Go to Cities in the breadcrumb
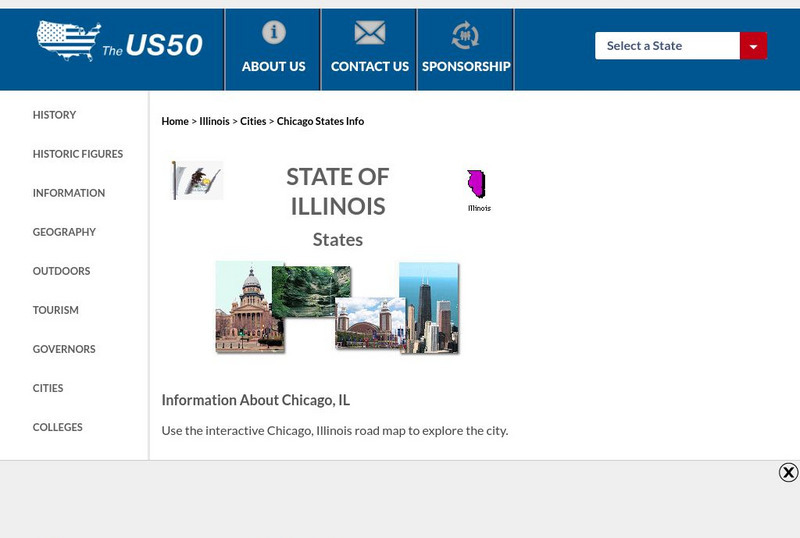 click(x=253, y=121)
